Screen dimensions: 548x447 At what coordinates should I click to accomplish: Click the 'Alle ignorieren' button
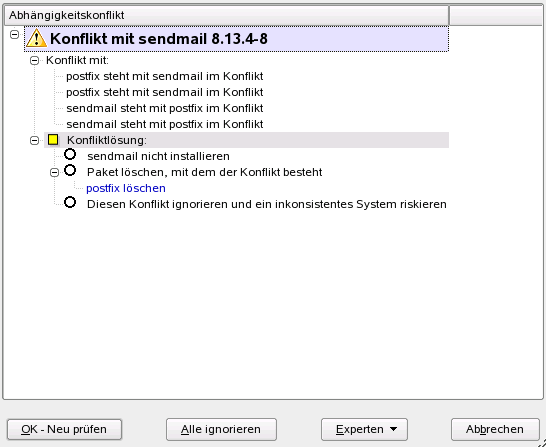[221, 429]
